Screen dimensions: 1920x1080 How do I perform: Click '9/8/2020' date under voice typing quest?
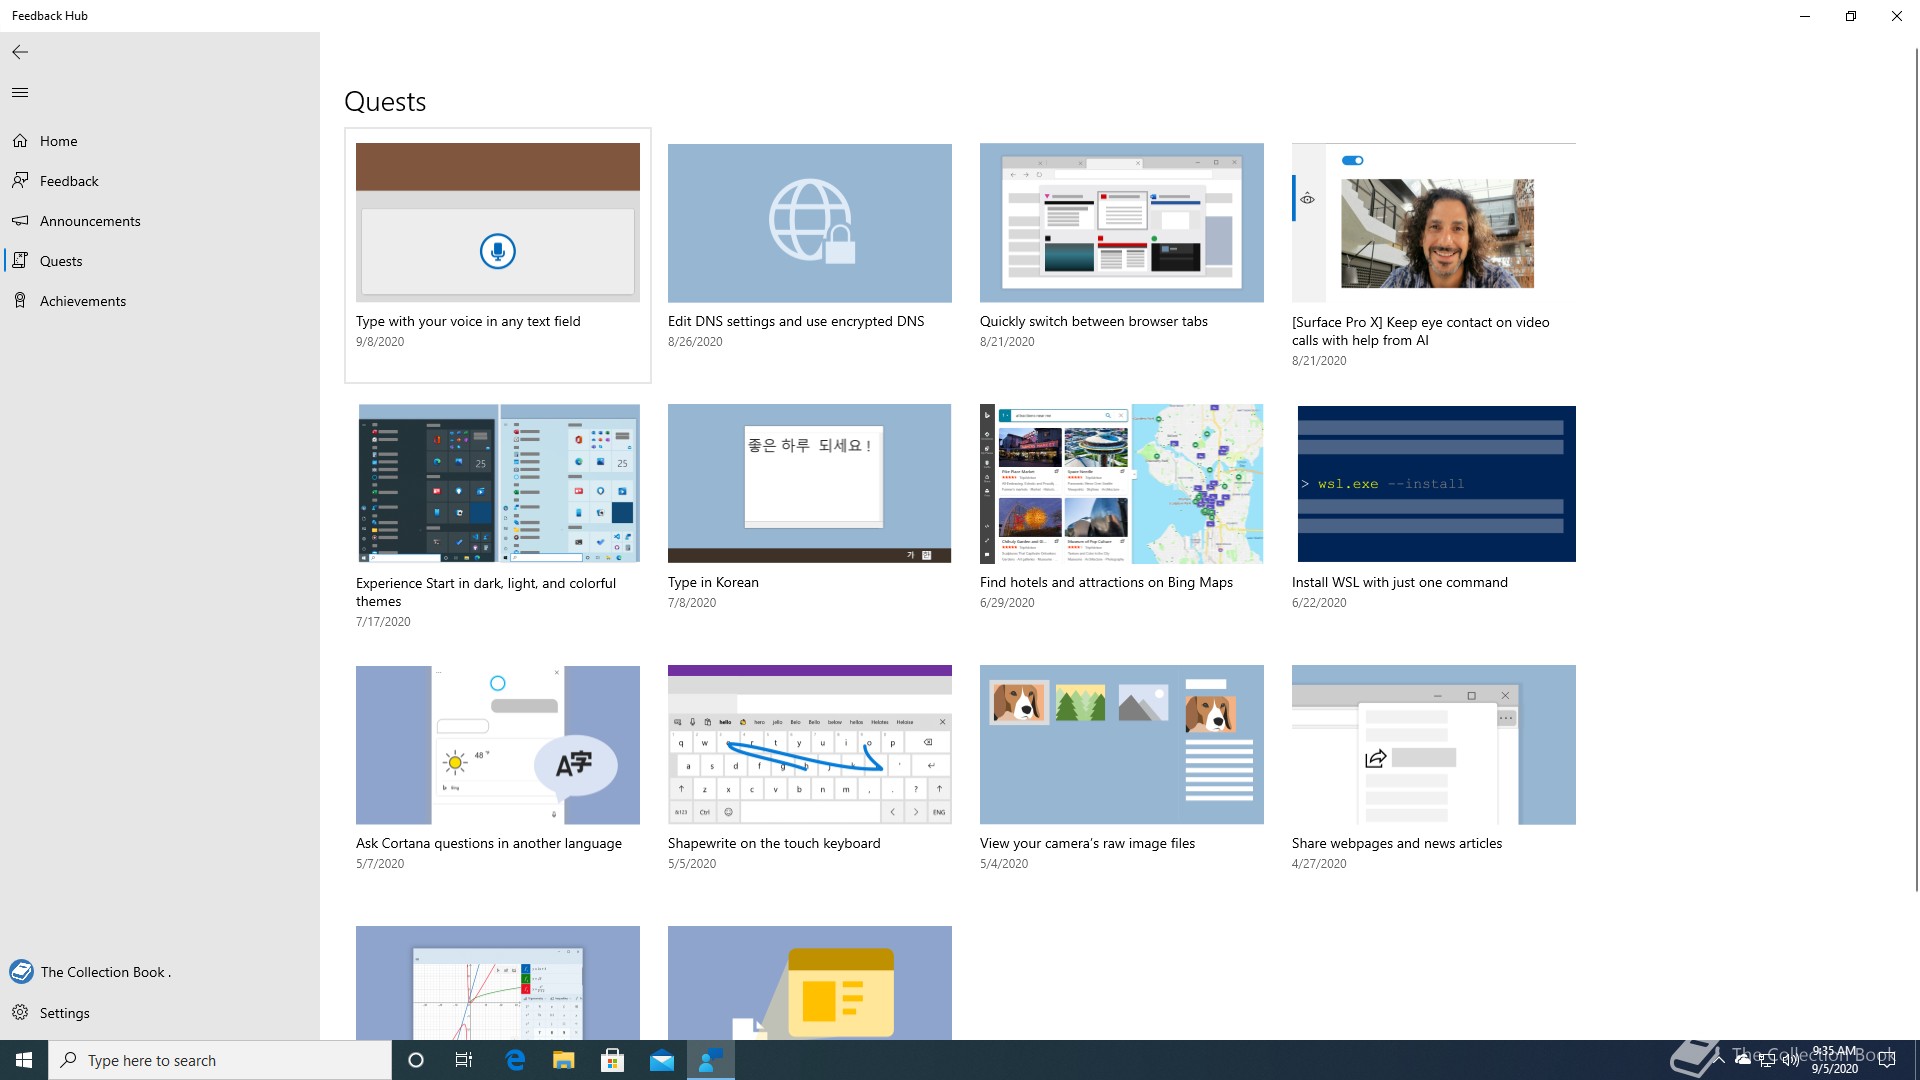point(380,342)
